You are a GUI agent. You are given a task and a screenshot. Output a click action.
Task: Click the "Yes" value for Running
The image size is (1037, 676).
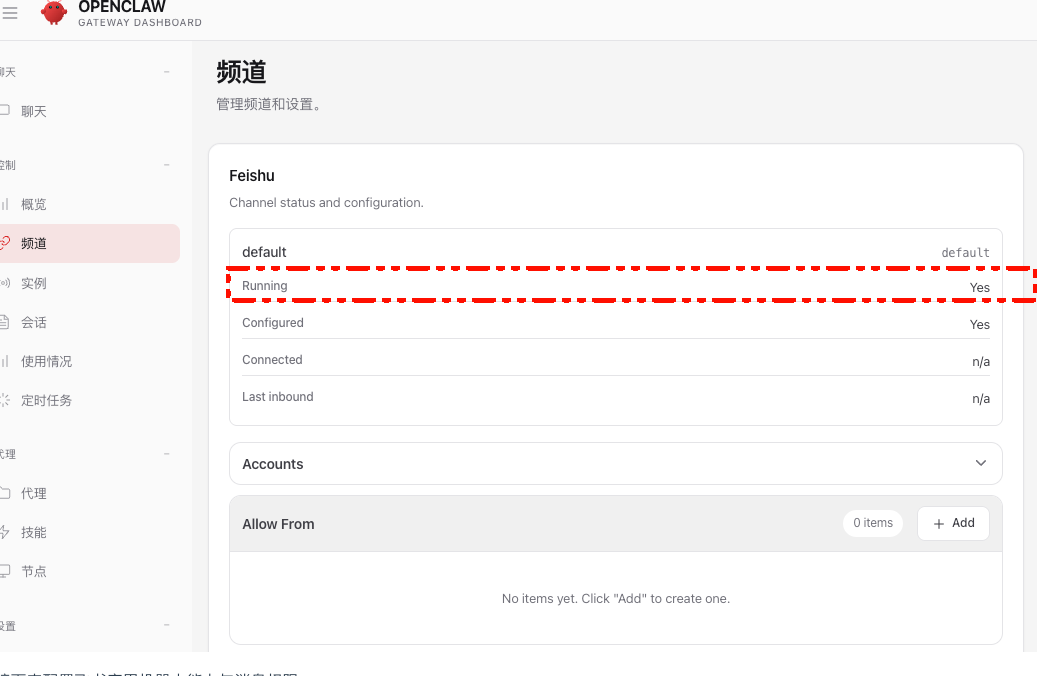[979, 288]
